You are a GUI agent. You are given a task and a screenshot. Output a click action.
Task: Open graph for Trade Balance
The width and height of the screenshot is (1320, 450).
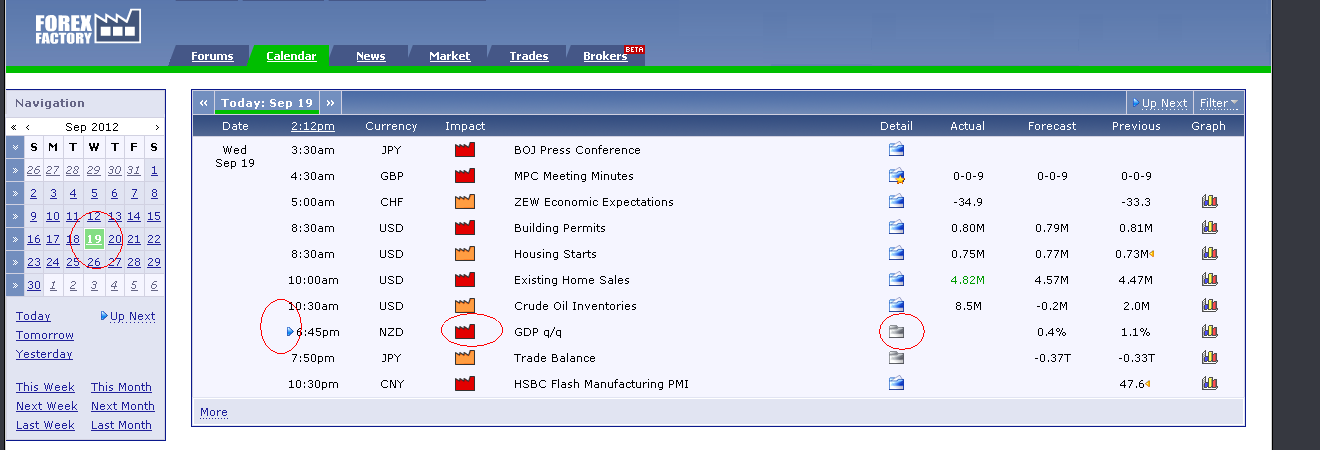coord(1209,358)
